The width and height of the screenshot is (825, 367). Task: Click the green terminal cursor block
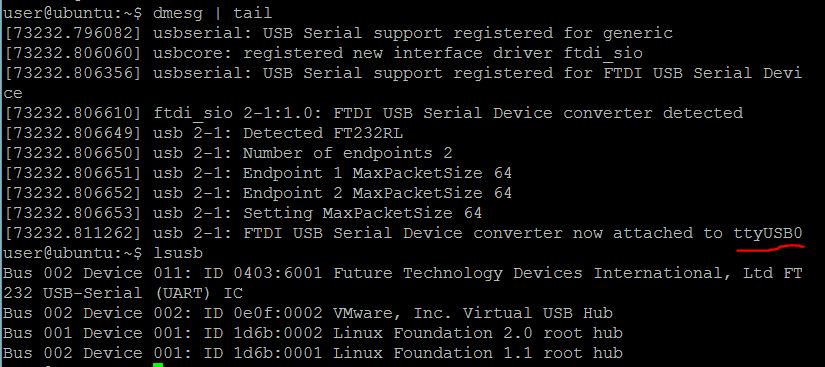[x=158, y=365]
